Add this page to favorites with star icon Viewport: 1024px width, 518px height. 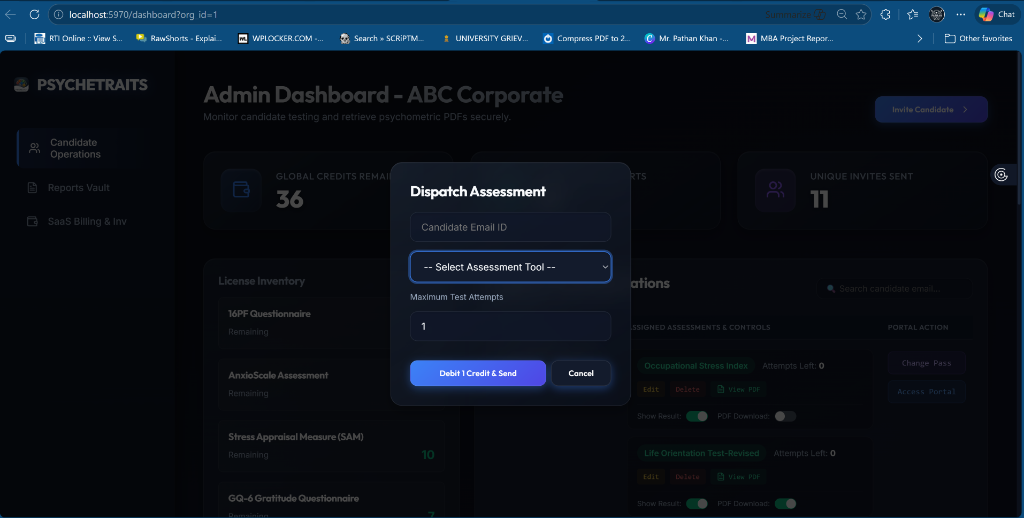[x=861, y=14]
